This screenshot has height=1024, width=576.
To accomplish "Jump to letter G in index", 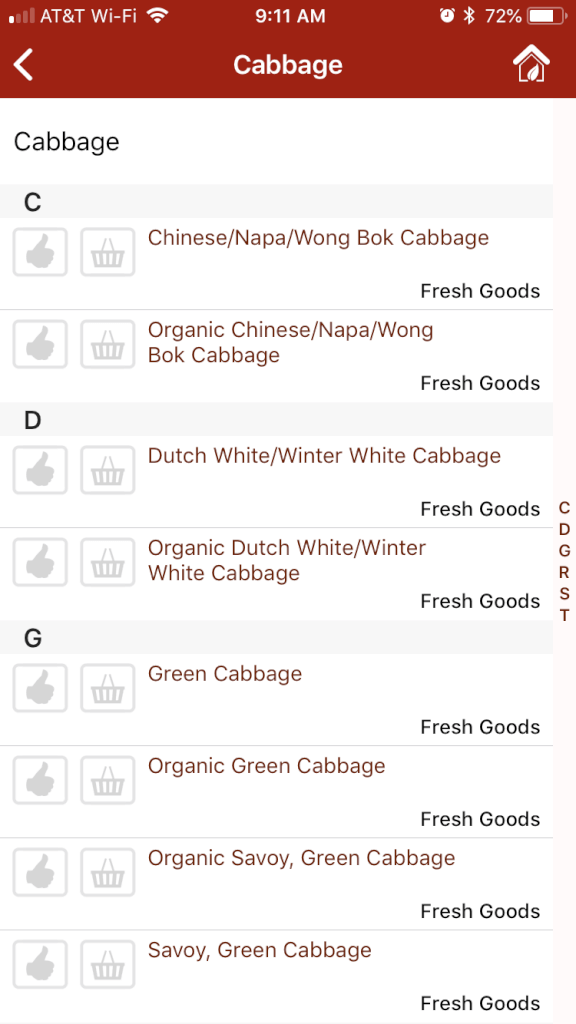I will (x=565, y=551).
